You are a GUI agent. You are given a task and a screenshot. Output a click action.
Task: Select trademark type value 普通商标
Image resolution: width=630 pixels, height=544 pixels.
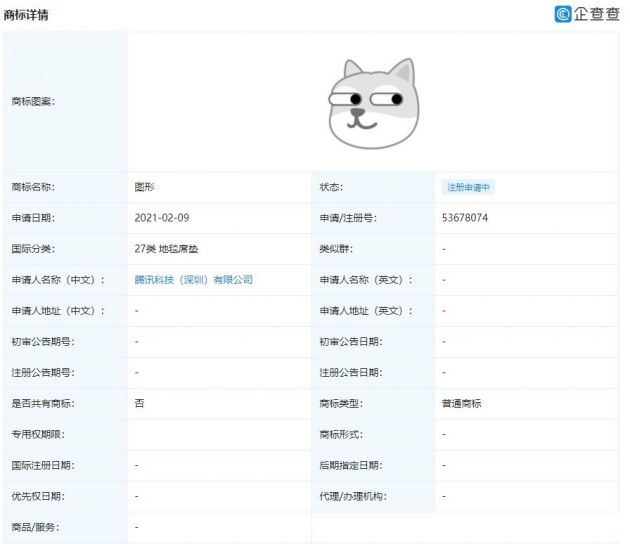click(462, 403)
